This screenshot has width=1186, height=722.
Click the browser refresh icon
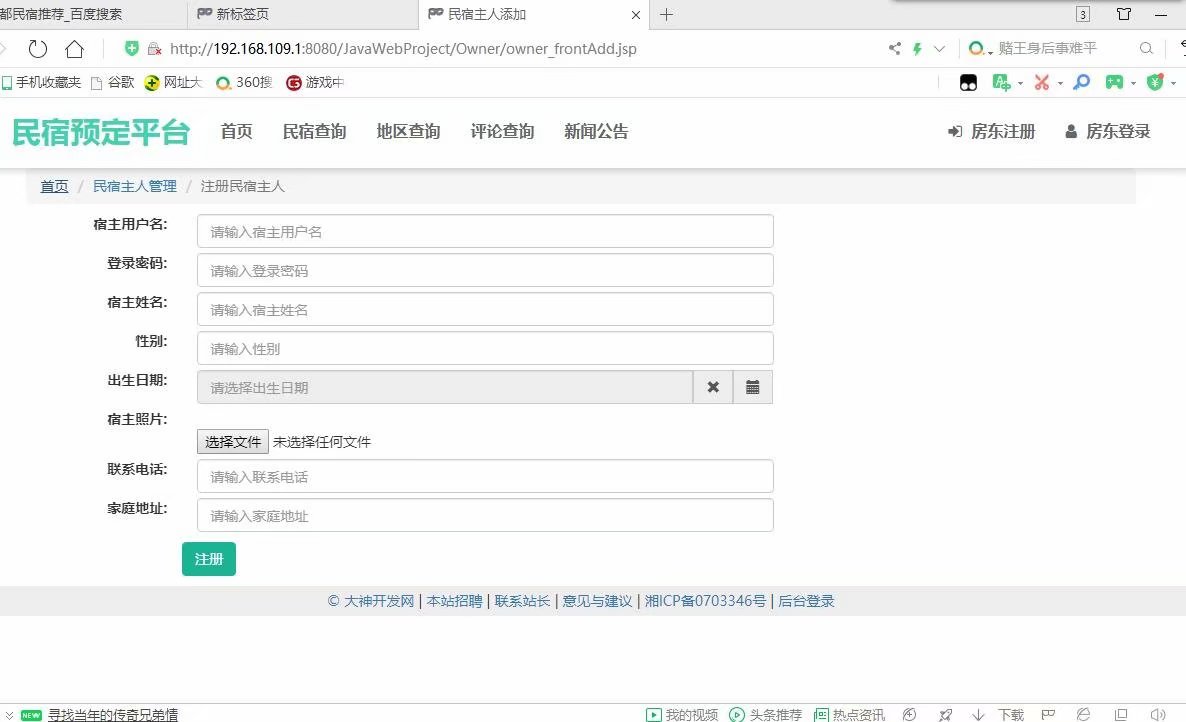point(37,49)
